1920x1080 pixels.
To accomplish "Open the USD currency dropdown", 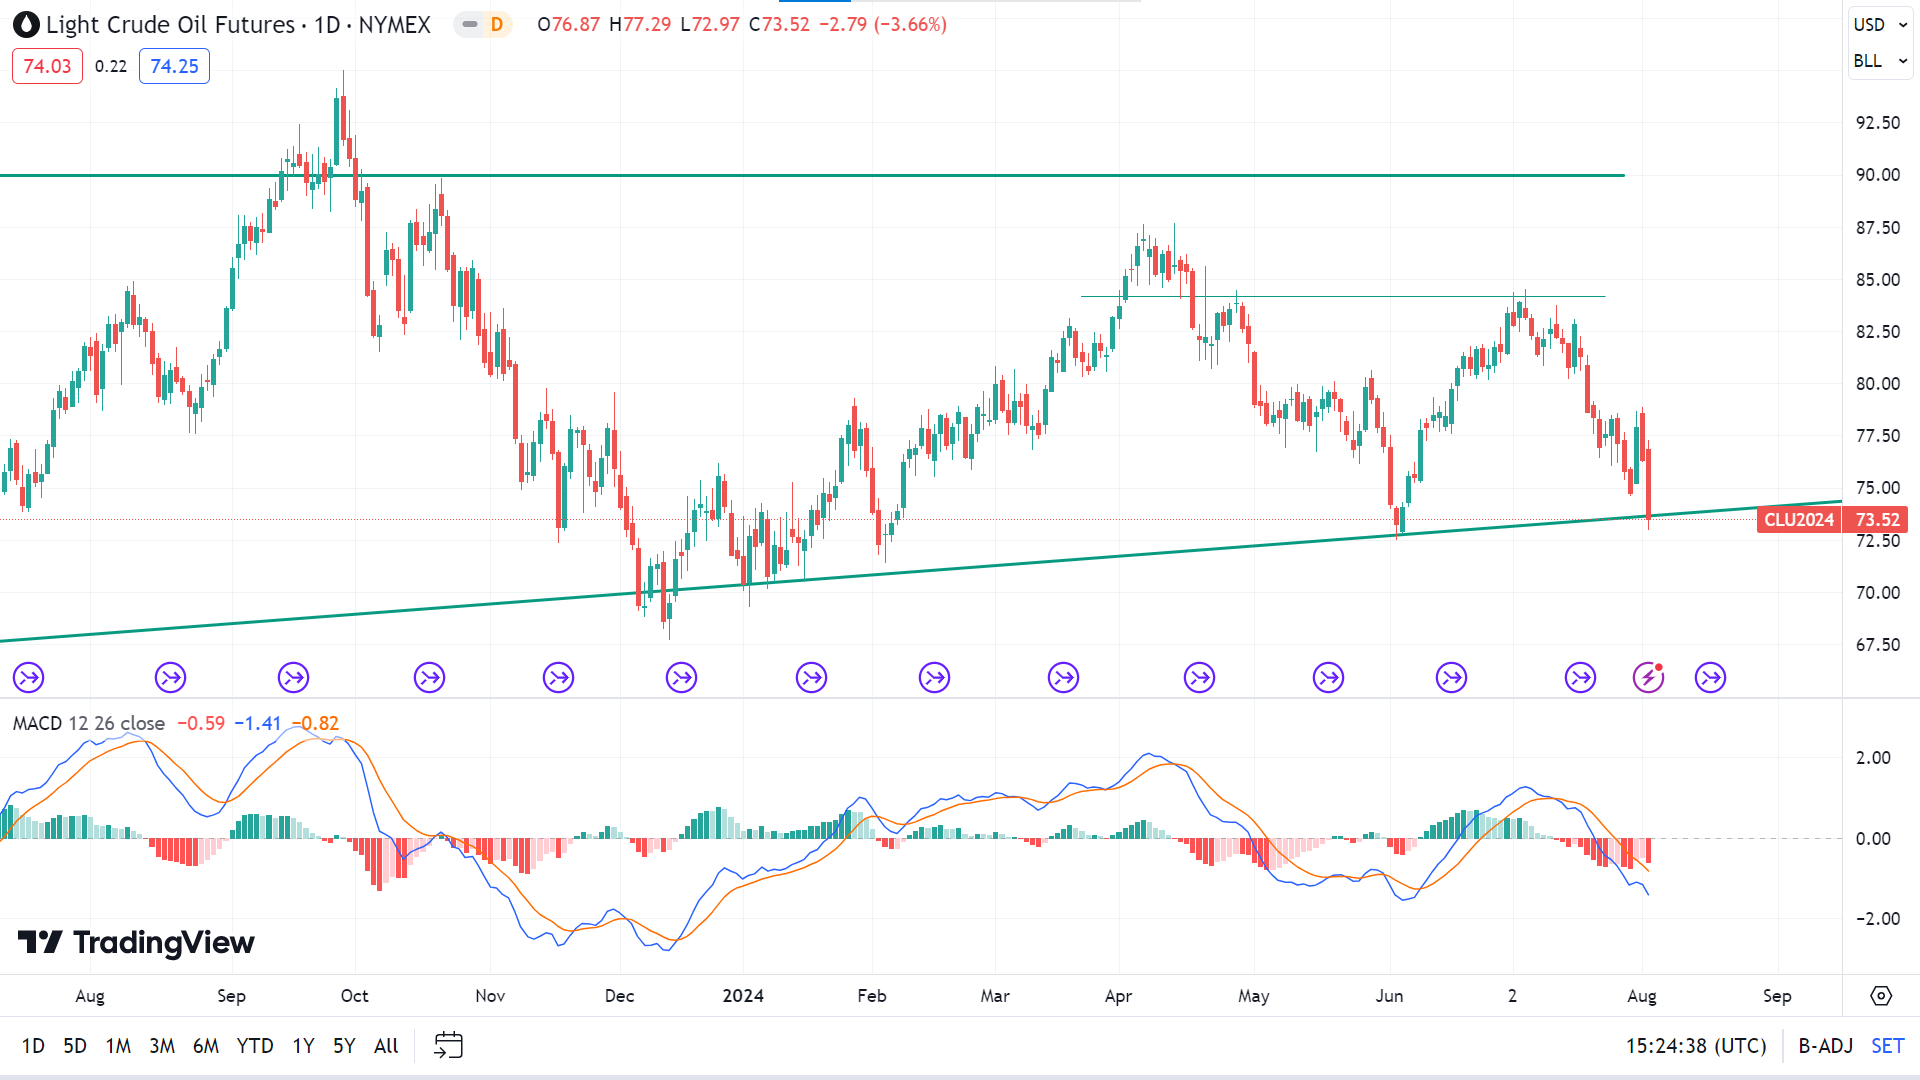I will click(1879, 25).
